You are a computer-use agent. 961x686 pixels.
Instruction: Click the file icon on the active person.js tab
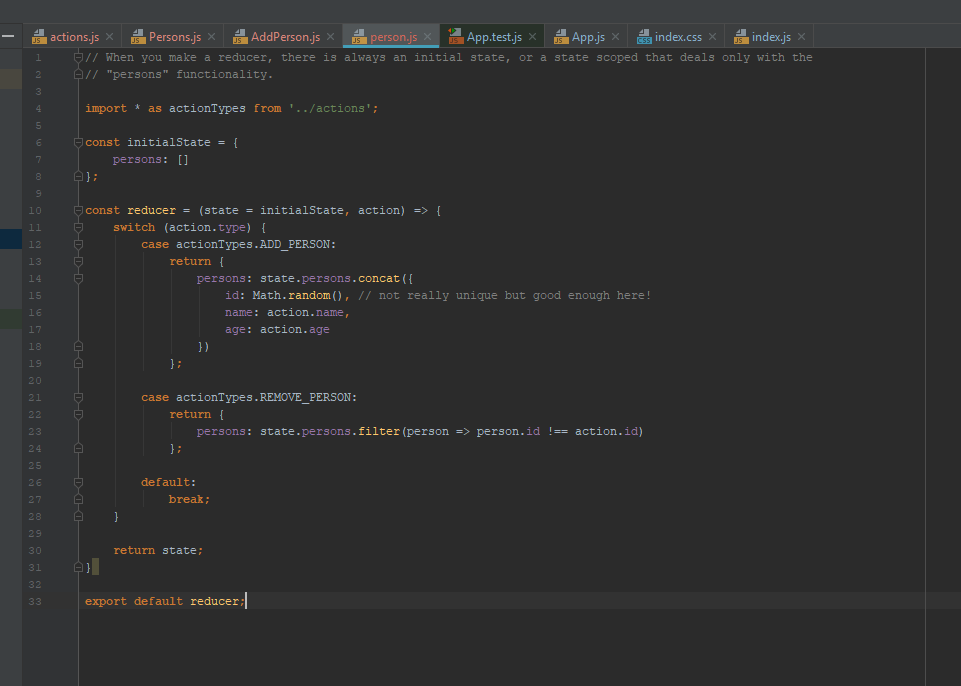pyautogui.click(x=357, y=35)
